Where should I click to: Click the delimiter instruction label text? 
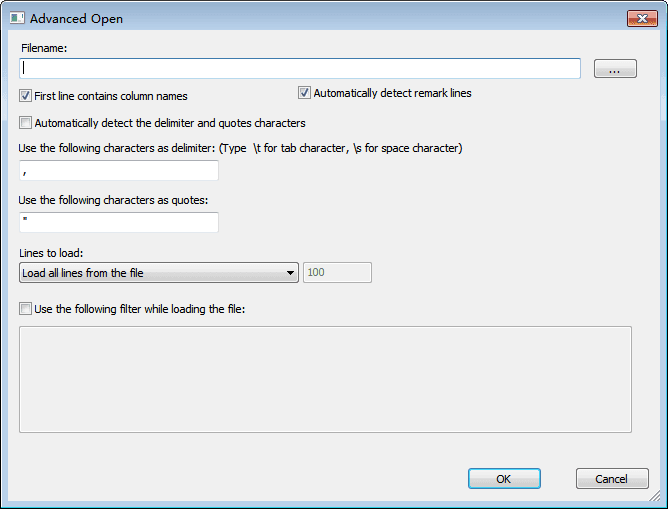tap(240, 148)
